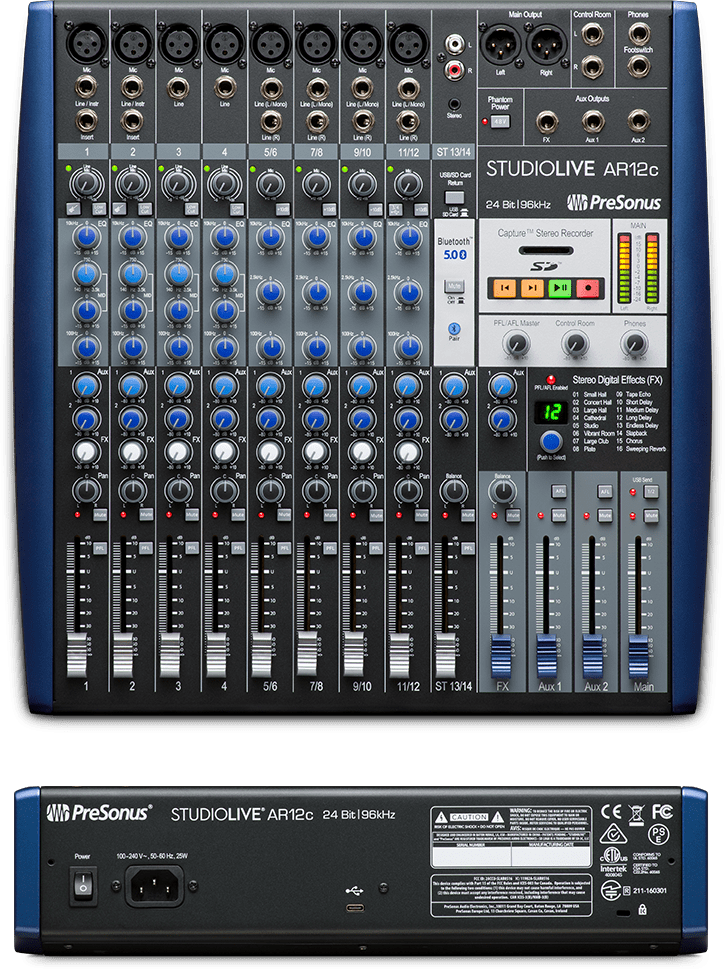Click the blue FX fader cap

[x=501, y=655]
